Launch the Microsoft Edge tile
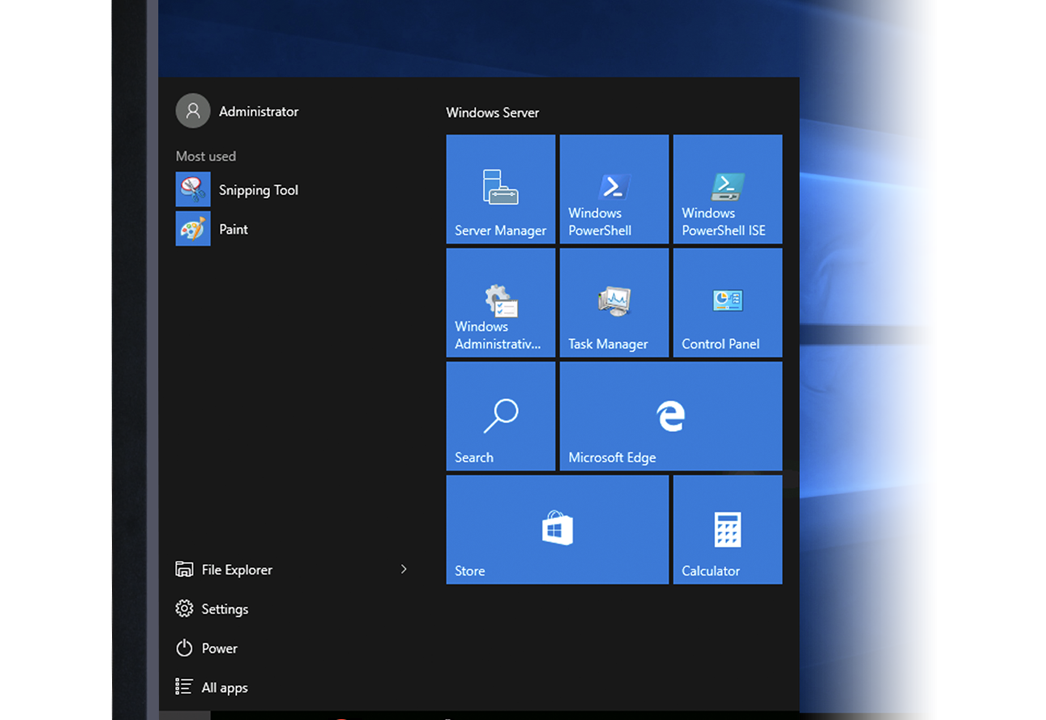 point(670,416)
